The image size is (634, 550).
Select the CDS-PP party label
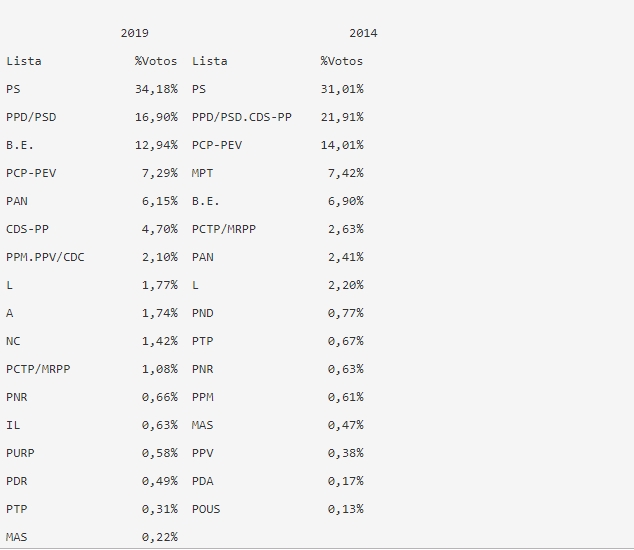coord(27,229)
